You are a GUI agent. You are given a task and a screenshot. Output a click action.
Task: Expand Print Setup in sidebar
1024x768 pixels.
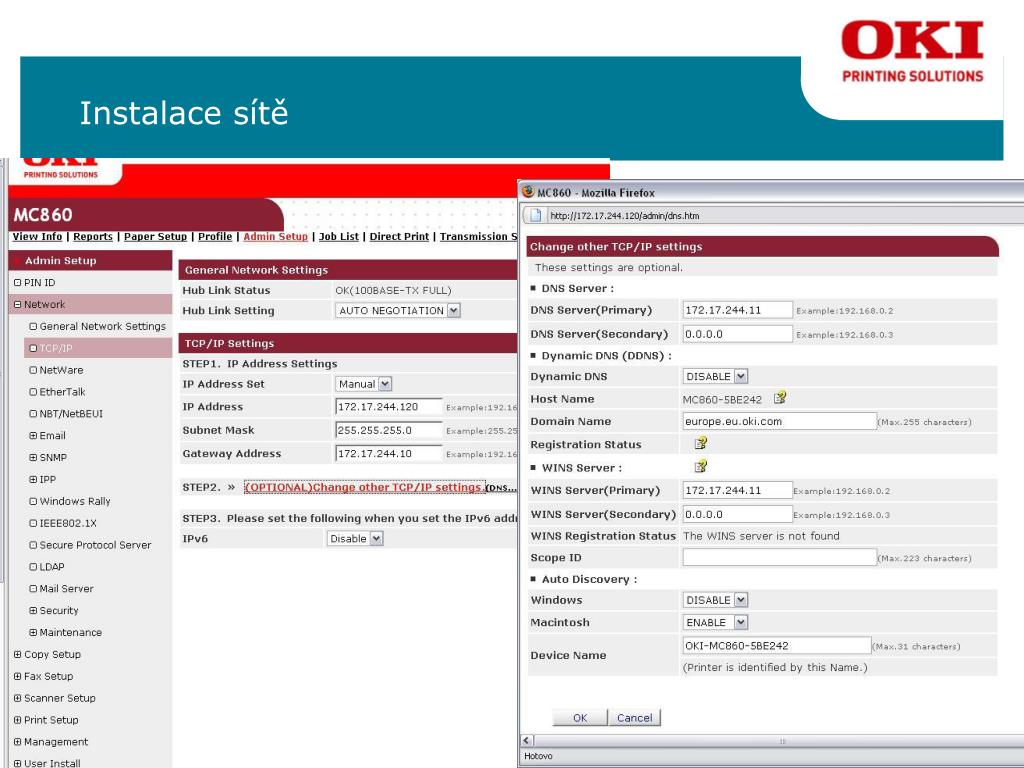(18, 720)
